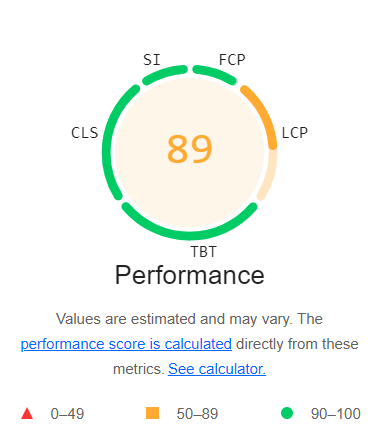The height and width of the screenshot is (438, 380).
Task: Open the 'performance score is calculated' link
Action: click(x=126, y=344)
